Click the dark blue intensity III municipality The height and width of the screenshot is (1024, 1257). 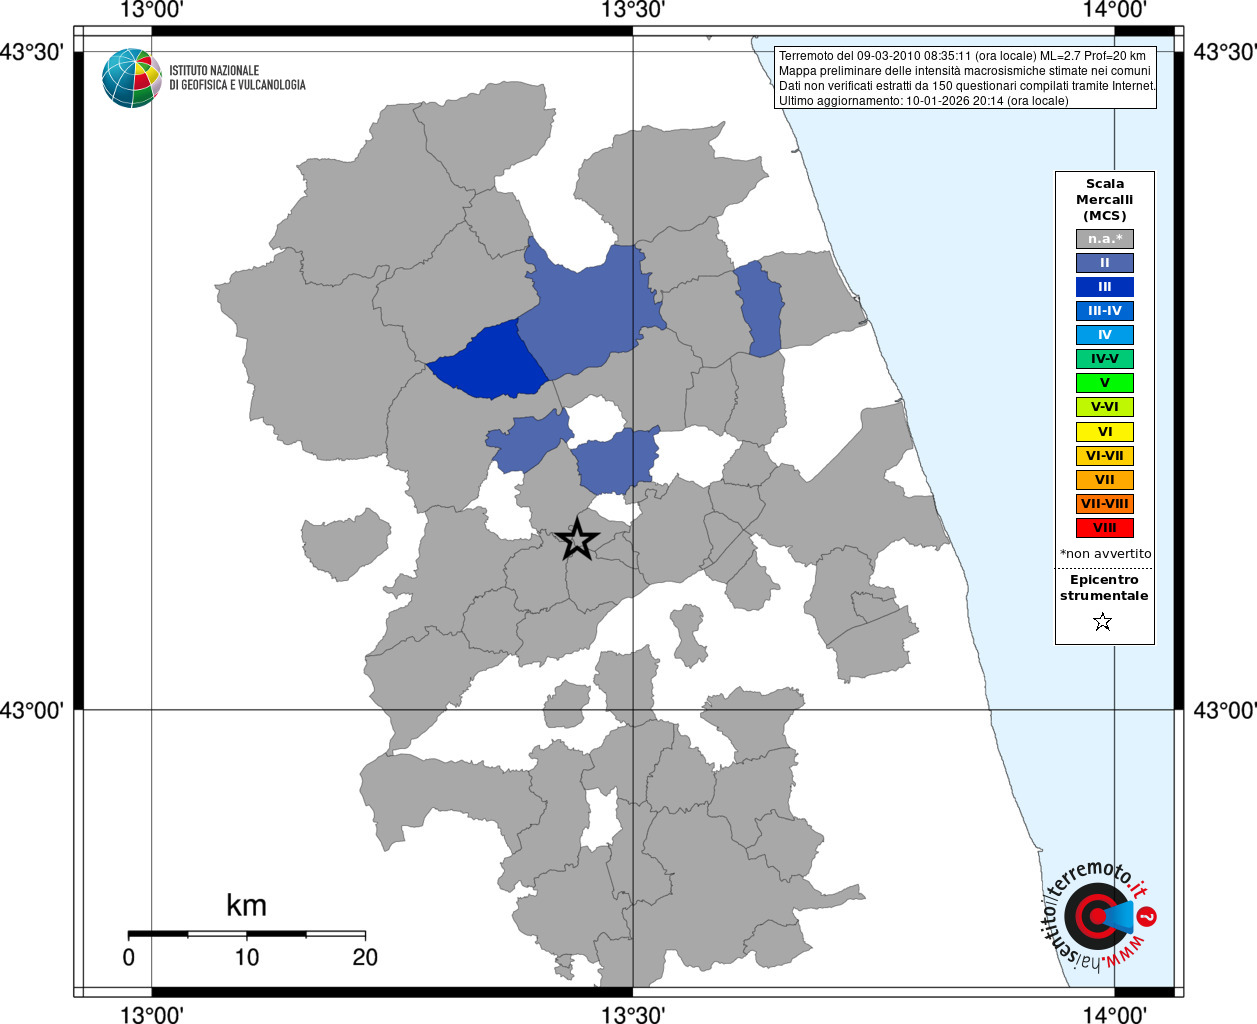tap(490, 361)
